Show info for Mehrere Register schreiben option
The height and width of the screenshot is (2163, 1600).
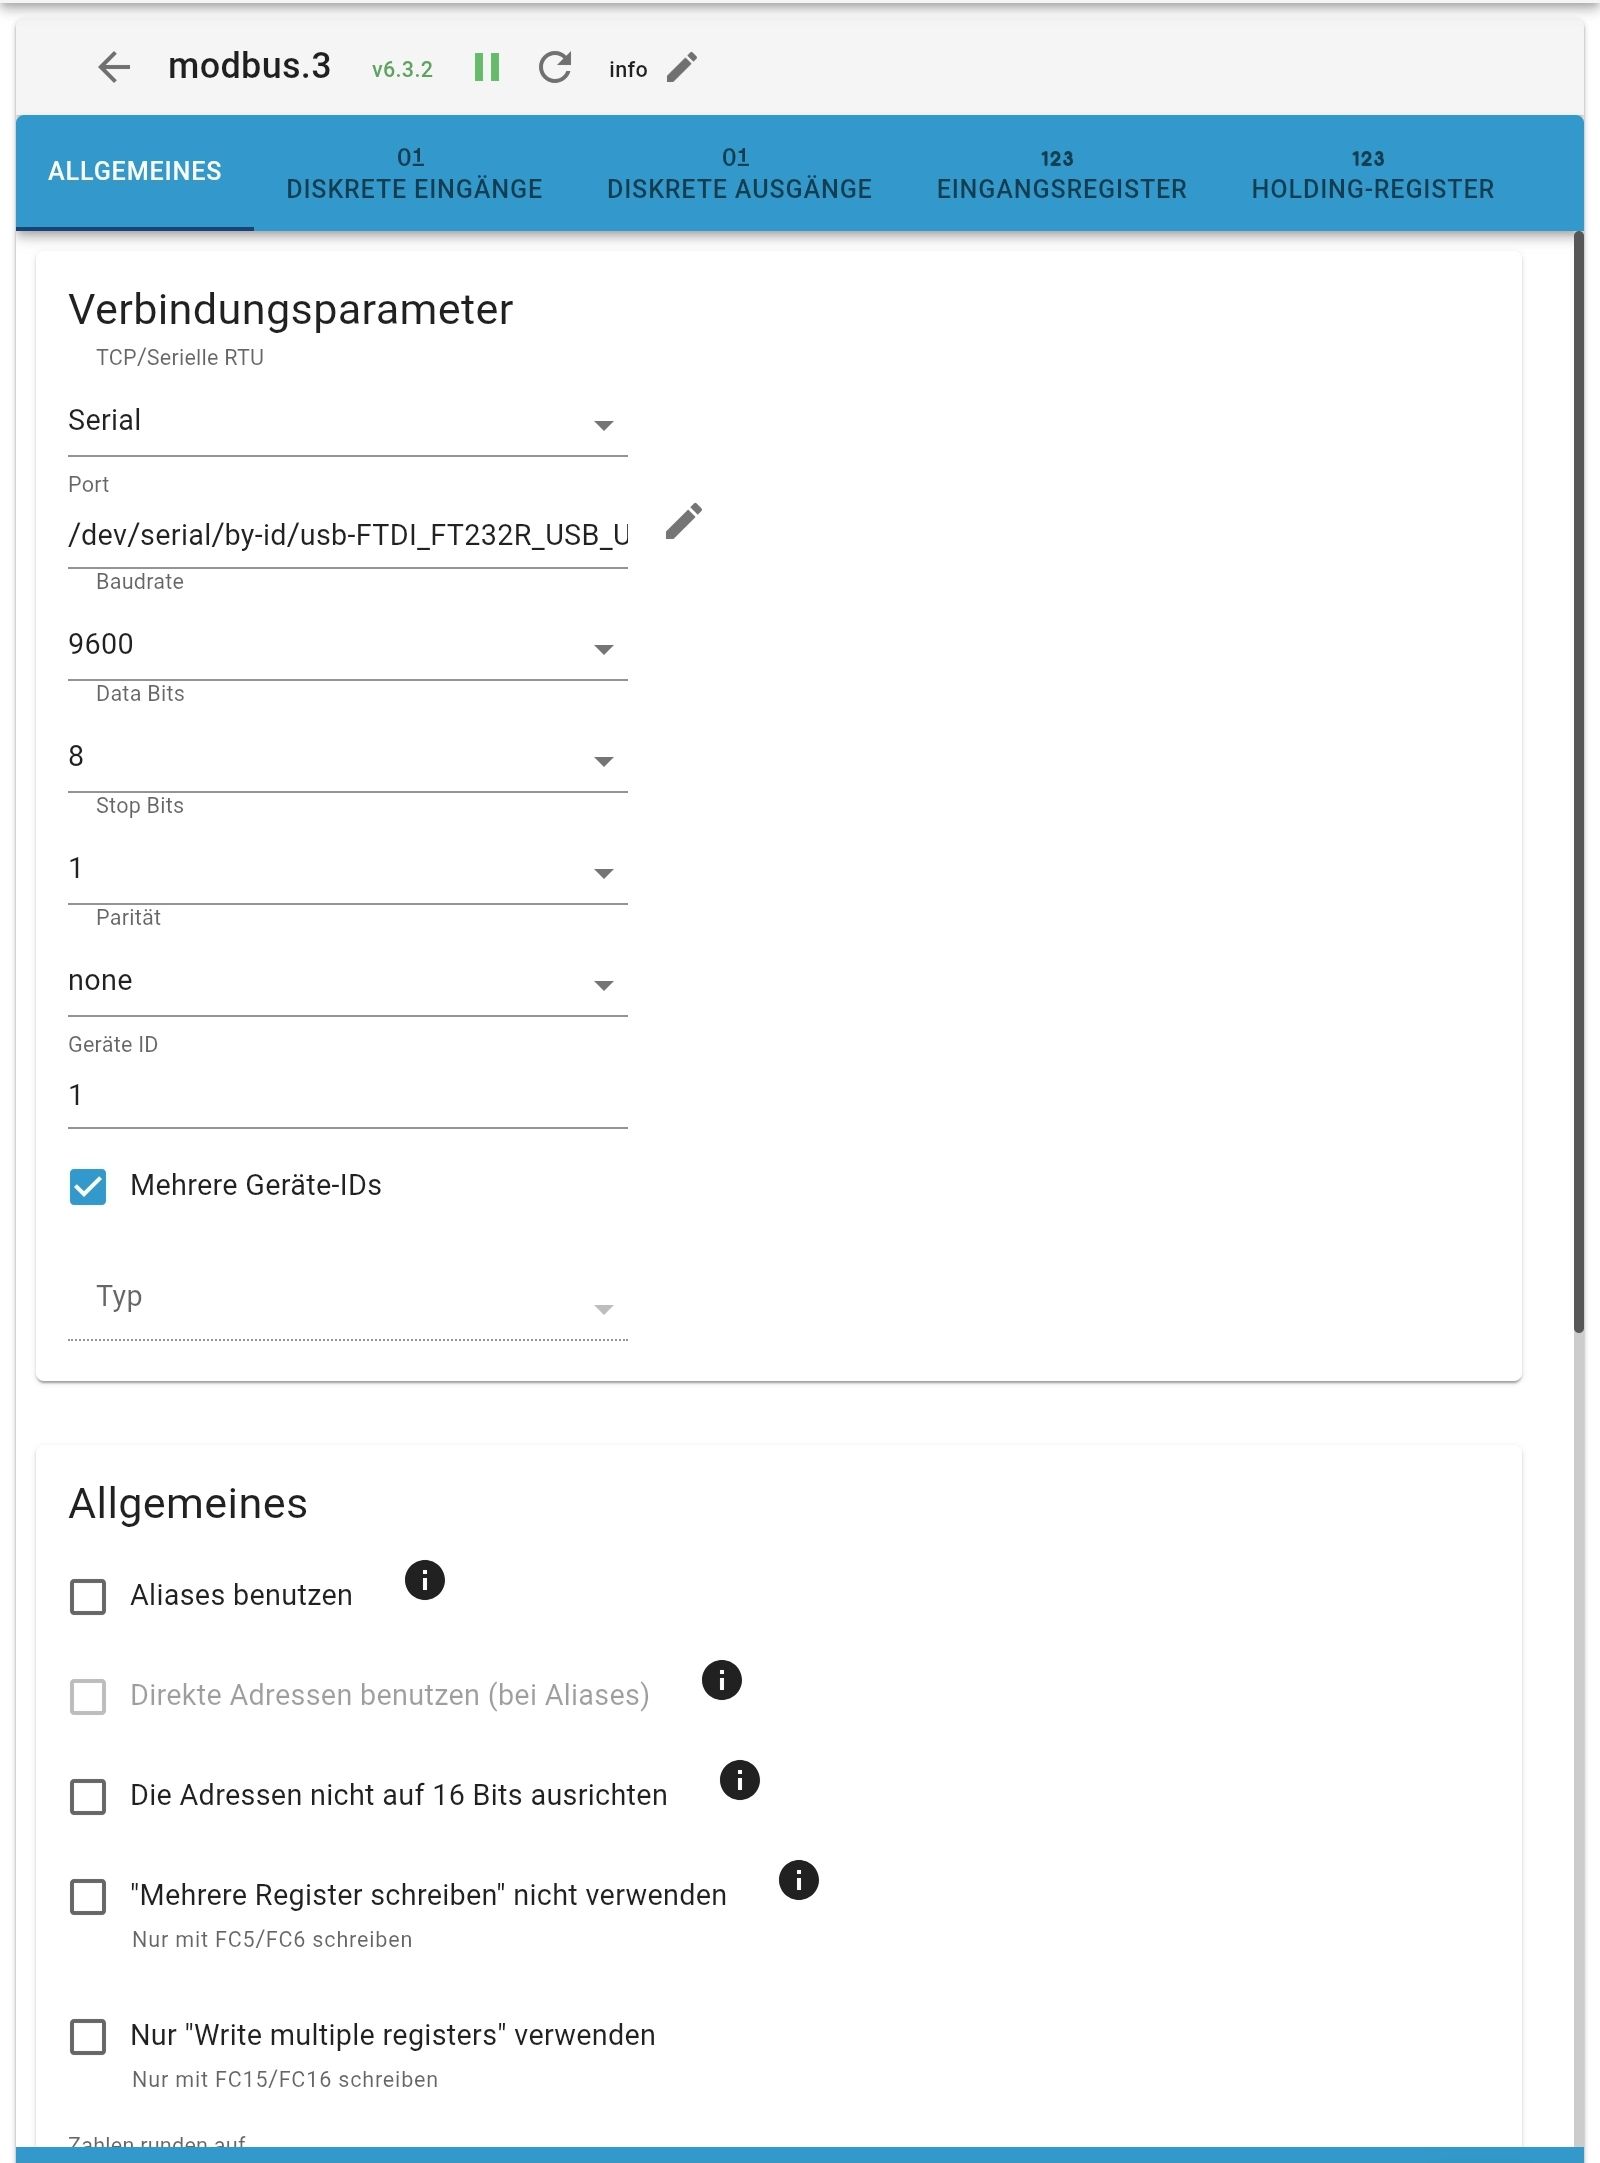[798, 1880]
